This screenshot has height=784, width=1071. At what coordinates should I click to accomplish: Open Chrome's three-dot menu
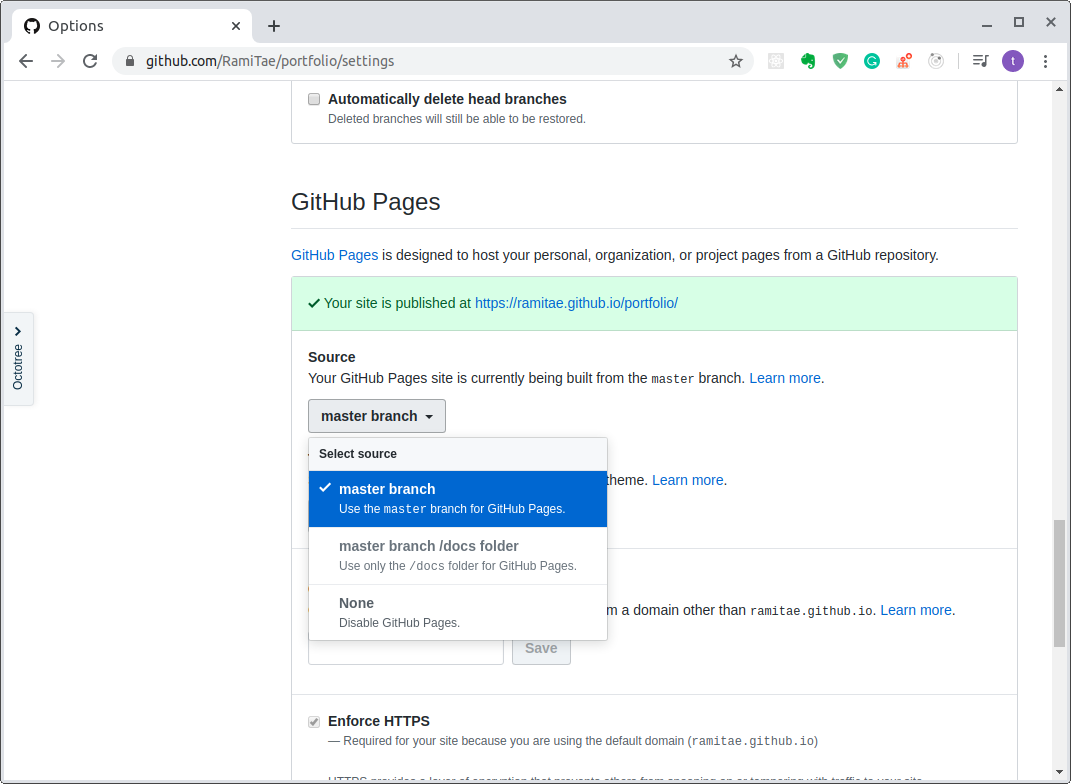1045,61
